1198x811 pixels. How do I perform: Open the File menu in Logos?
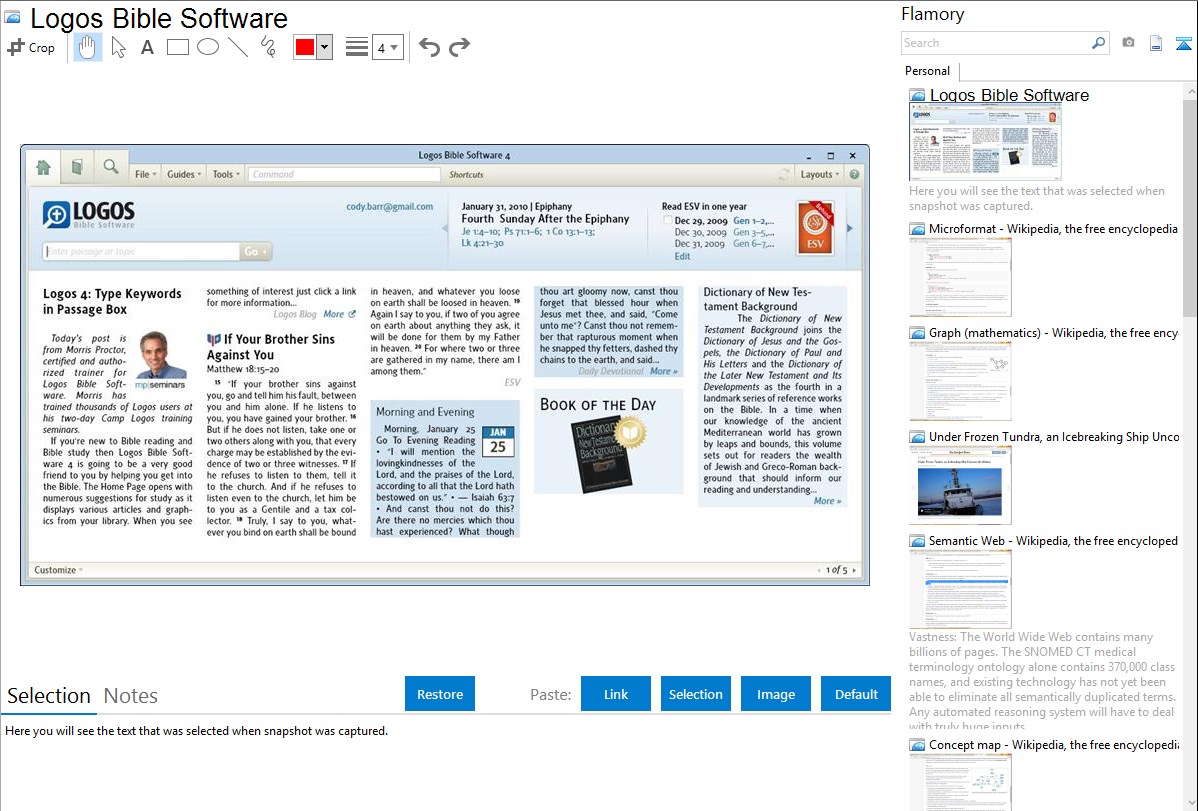(x=145, y=174)
